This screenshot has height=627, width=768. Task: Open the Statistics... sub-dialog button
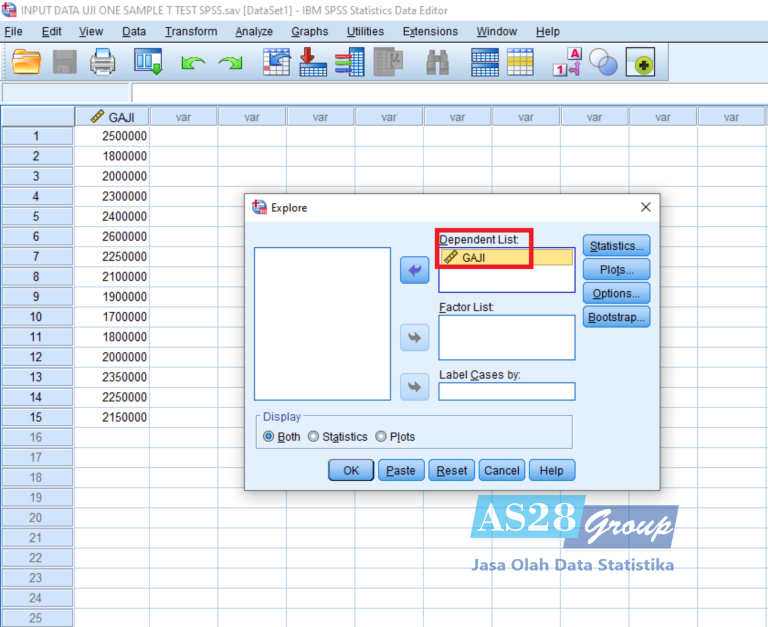pos(617,246)
